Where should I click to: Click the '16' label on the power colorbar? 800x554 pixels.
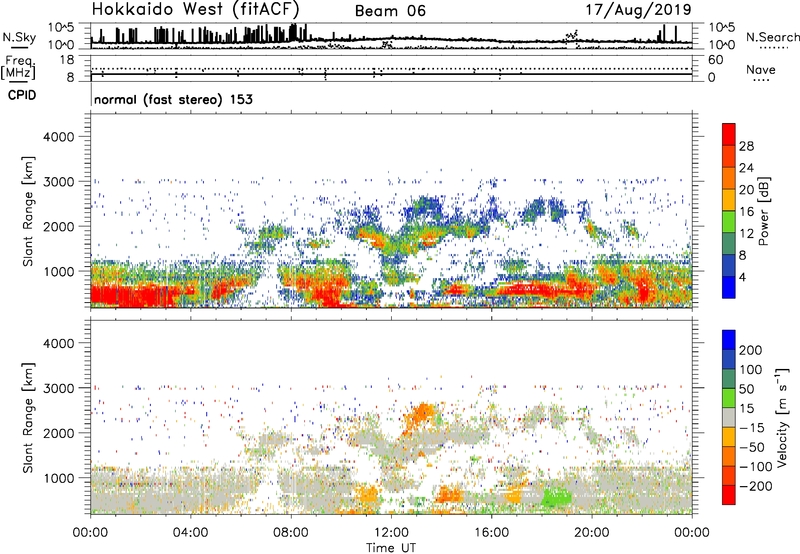coord(746,212)
